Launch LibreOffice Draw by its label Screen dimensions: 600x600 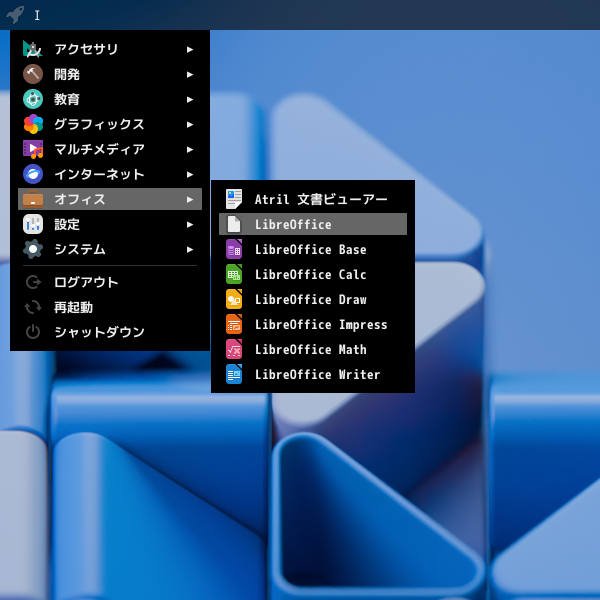(311, 299)
